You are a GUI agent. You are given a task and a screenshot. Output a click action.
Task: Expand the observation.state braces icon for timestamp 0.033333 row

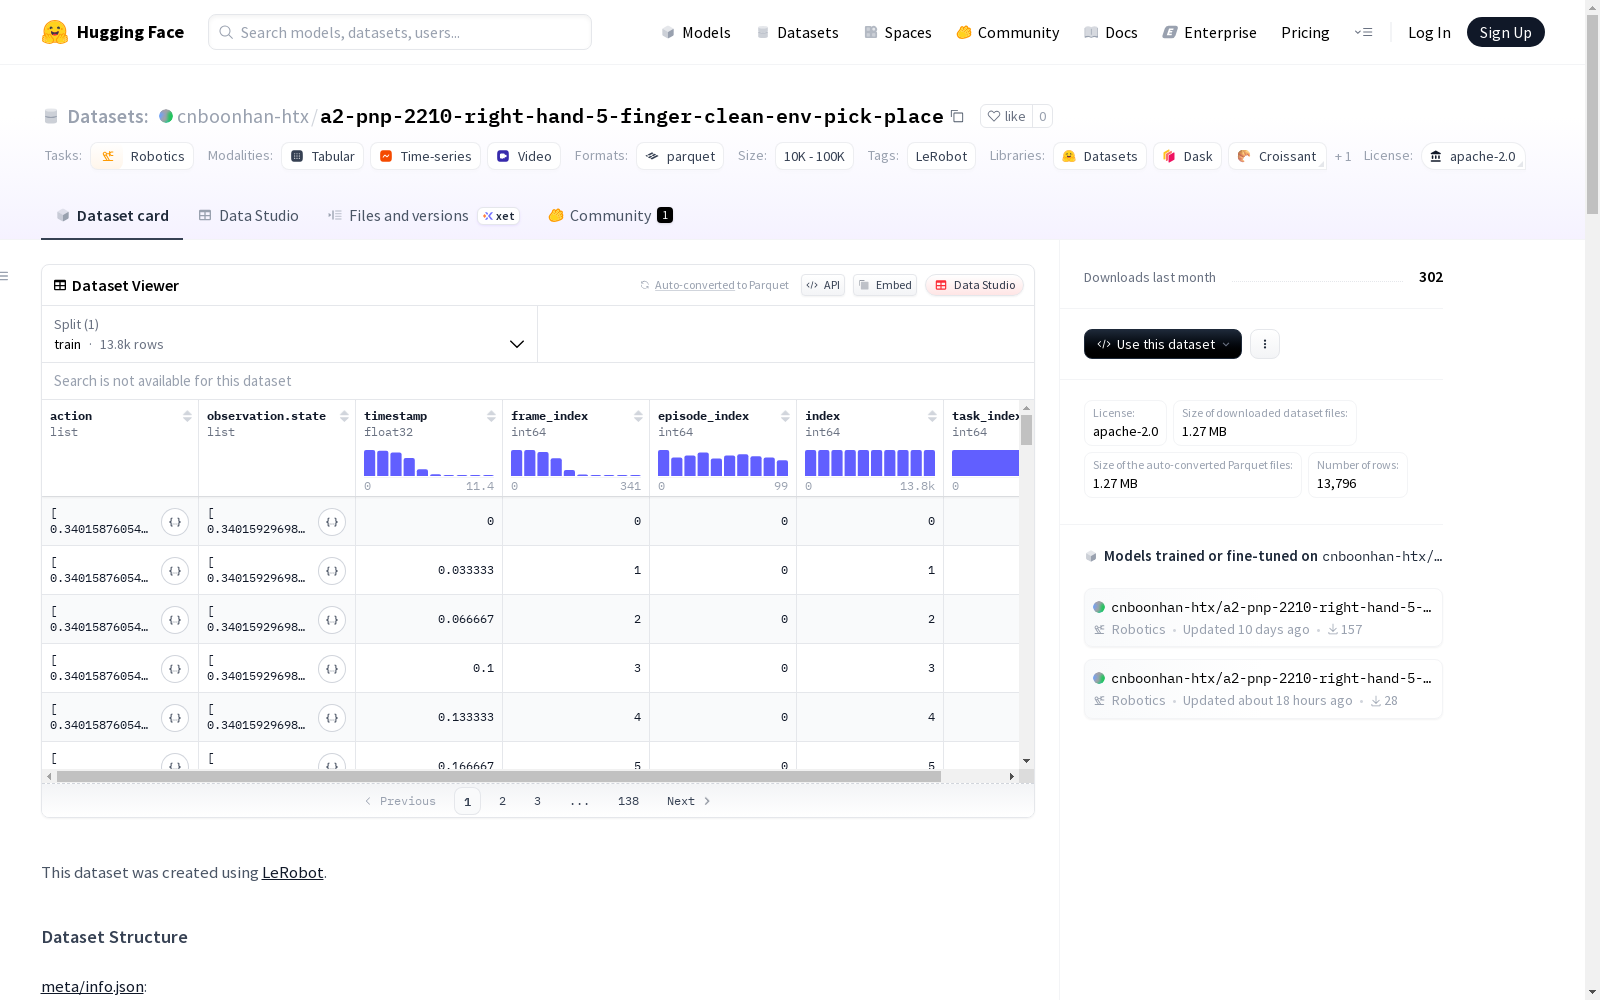pyautogui.click(x=332, y=571)
